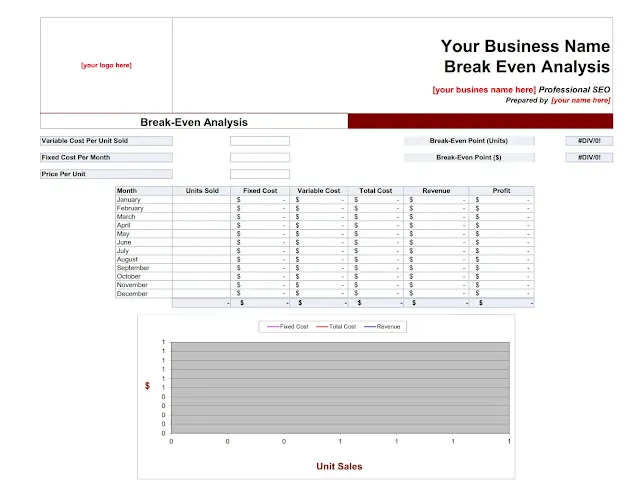Select the Break-Even Point ($) #DIV/0! result cell
The width and height of the screenshot is (640, 494).
click(589, 157)
